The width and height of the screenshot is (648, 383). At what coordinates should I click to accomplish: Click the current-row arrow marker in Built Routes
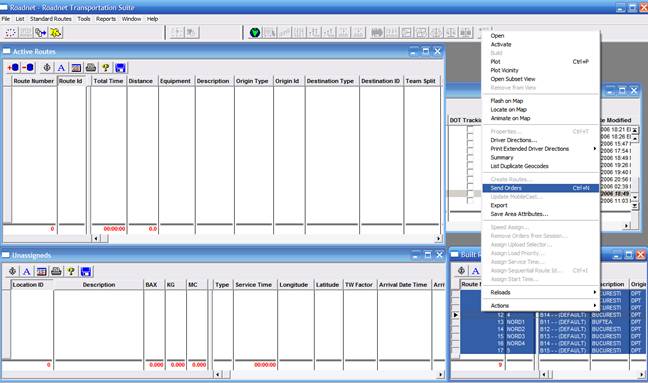(x=455, y=315)
